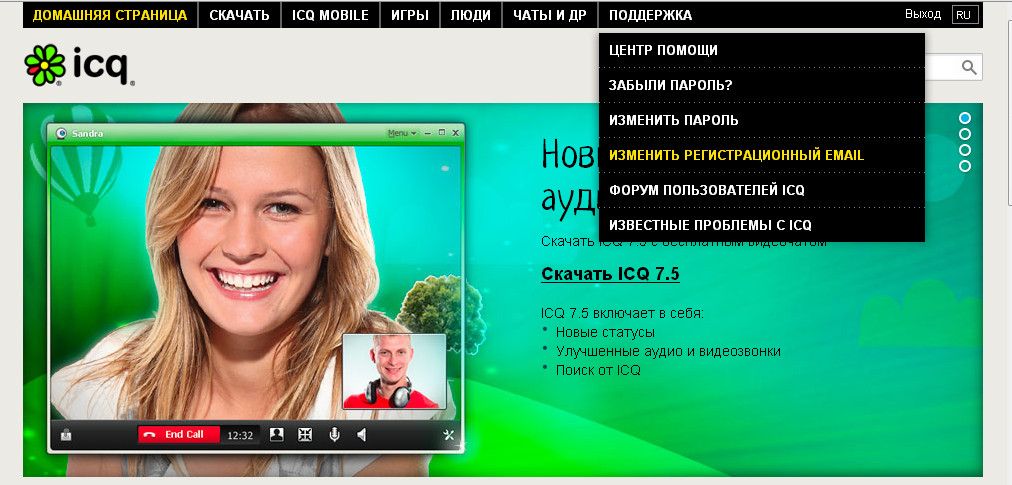The image size is (1012, 485).
Task: Click the small self-view video thumbnail
Action: [394, 371]
